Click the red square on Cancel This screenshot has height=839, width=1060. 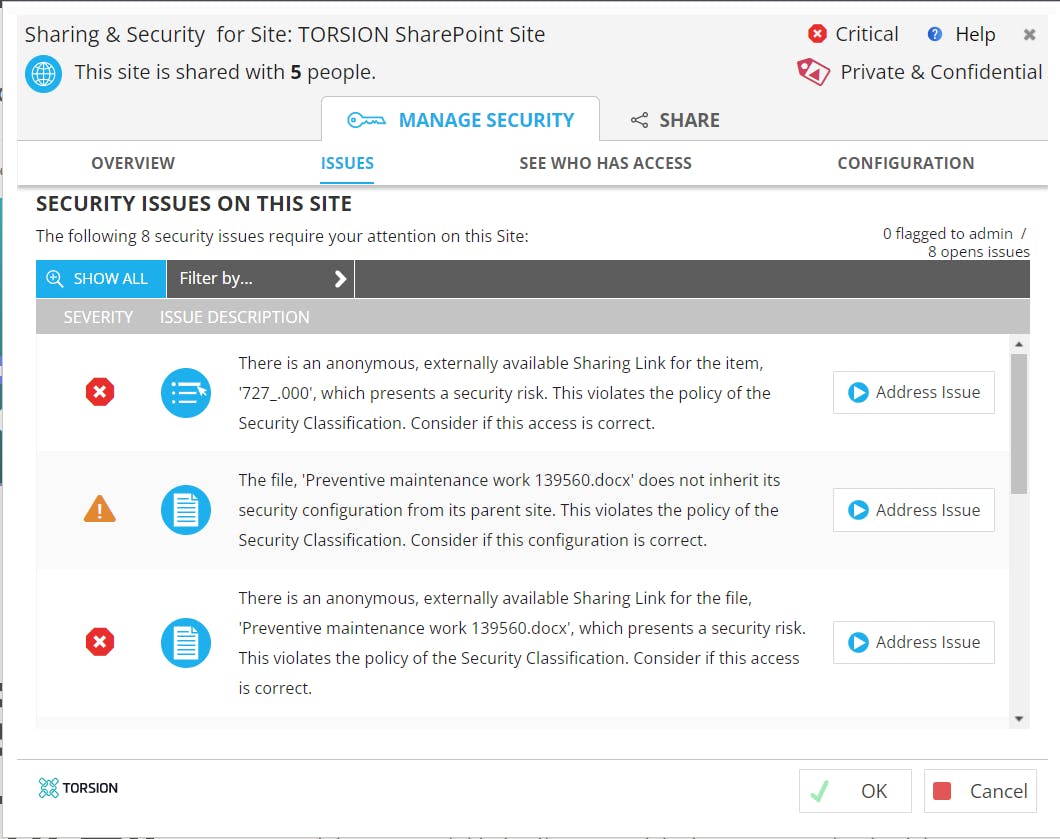point(942,791)
